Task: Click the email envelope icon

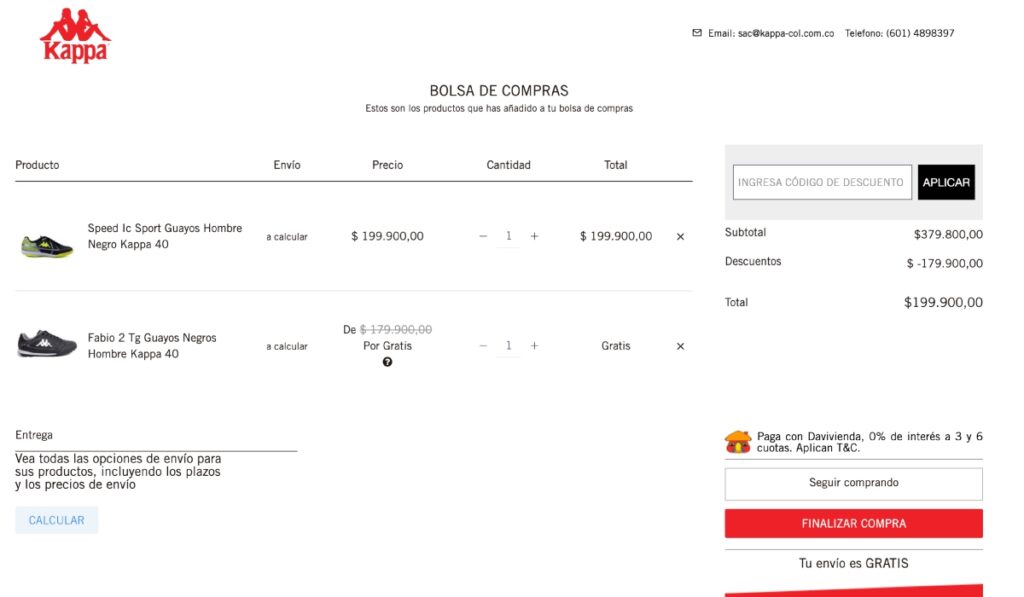Action: coord(697,33)
